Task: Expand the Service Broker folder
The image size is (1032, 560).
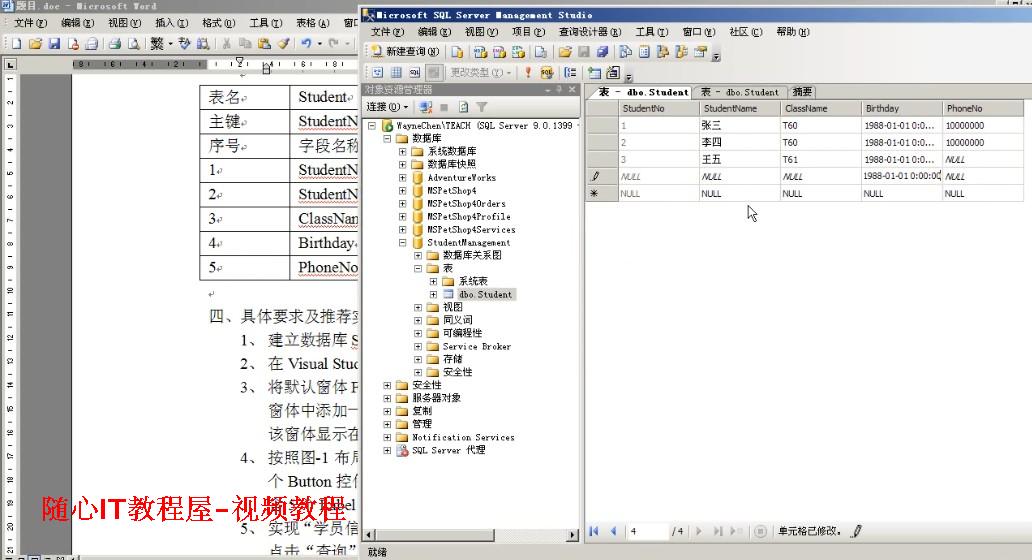Action: (418, 346)
